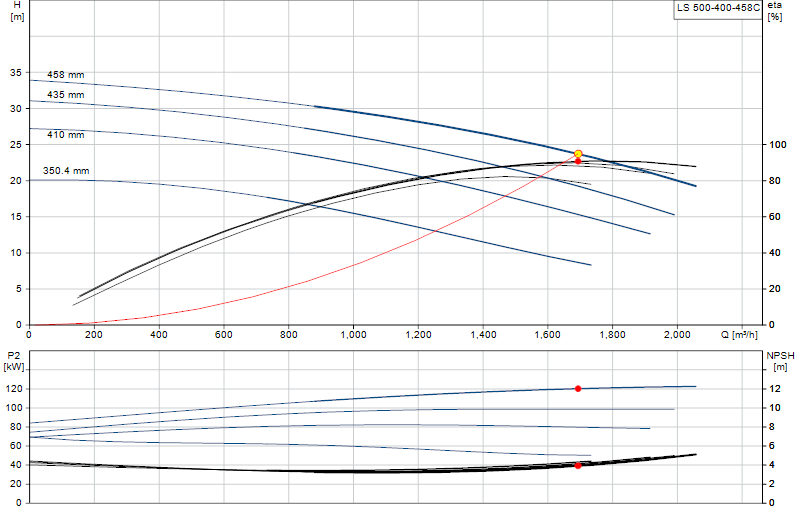
Task: Click the LS 500-400-458C pump label
Action: (x=718, y=8)
